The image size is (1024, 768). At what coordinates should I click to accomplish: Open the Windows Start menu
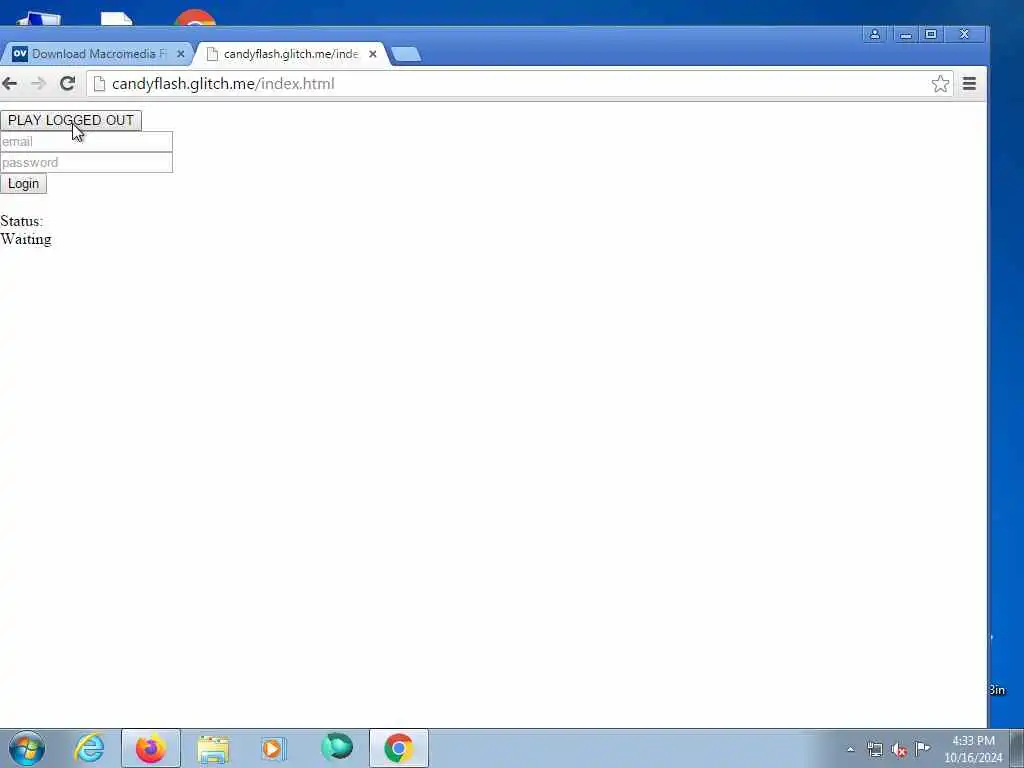tap(27, 748)
